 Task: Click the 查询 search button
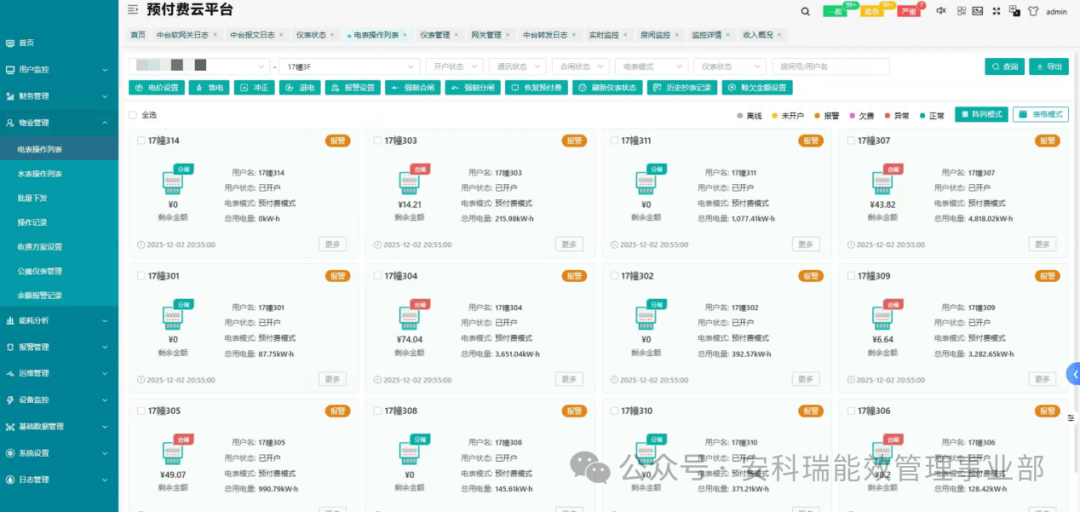point(1005,67)
